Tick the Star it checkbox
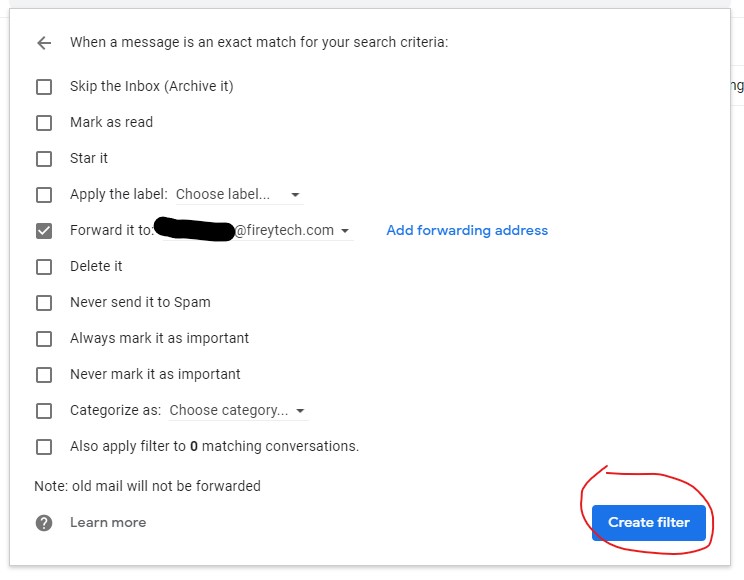 44,159
